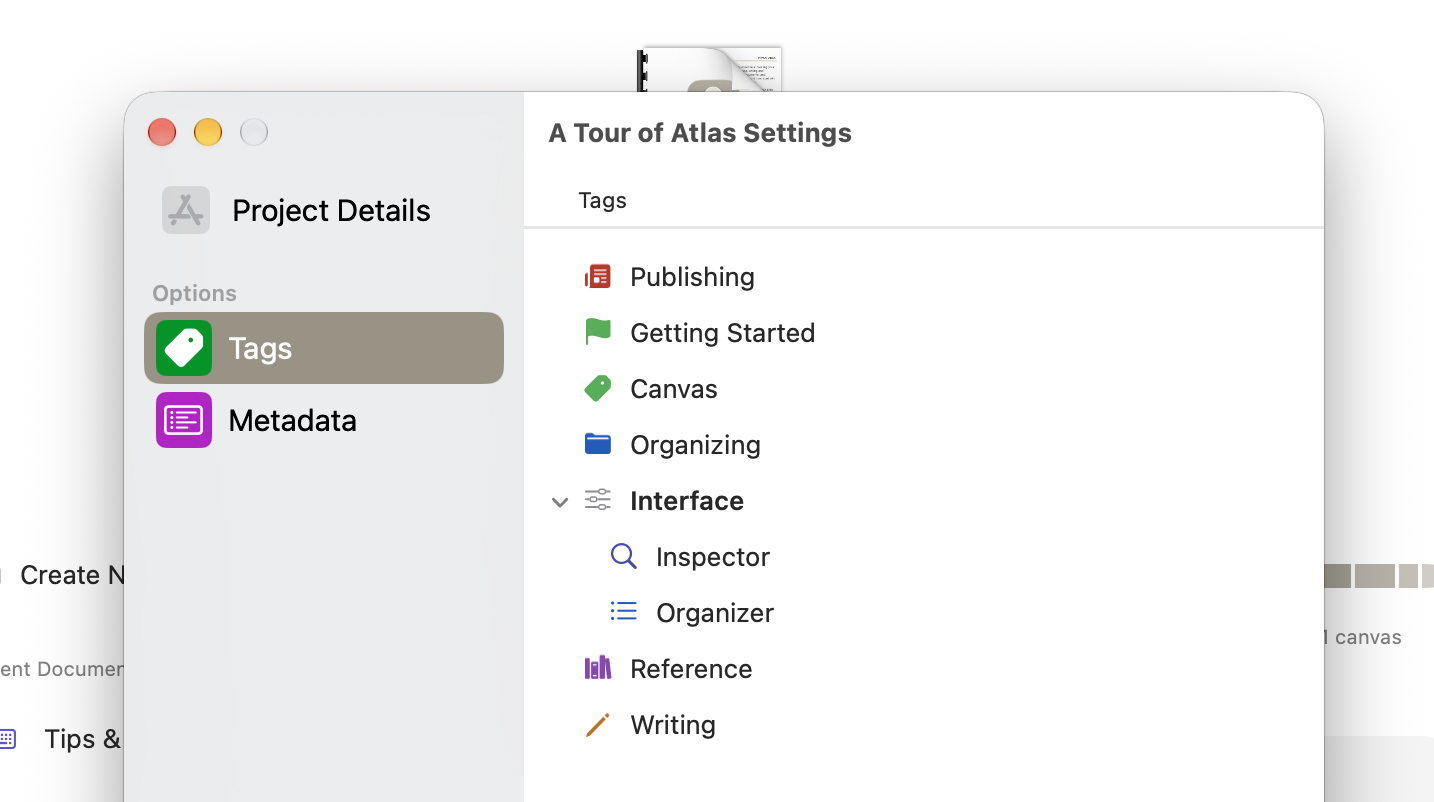Image resolution: width=1434 pixels, height=802 pixels.
Task: Select the Reference tag
Action: click(691, 668)
